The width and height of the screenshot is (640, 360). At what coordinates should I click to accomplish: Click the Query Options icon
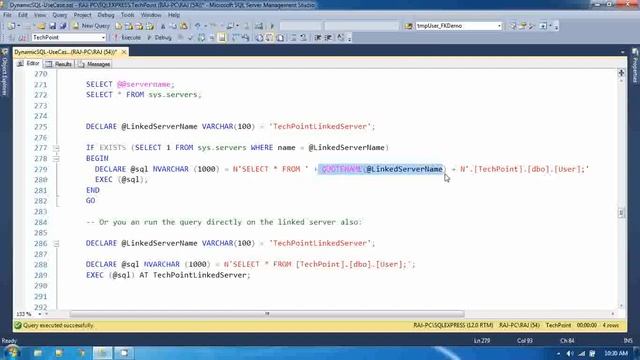[212, 38]
